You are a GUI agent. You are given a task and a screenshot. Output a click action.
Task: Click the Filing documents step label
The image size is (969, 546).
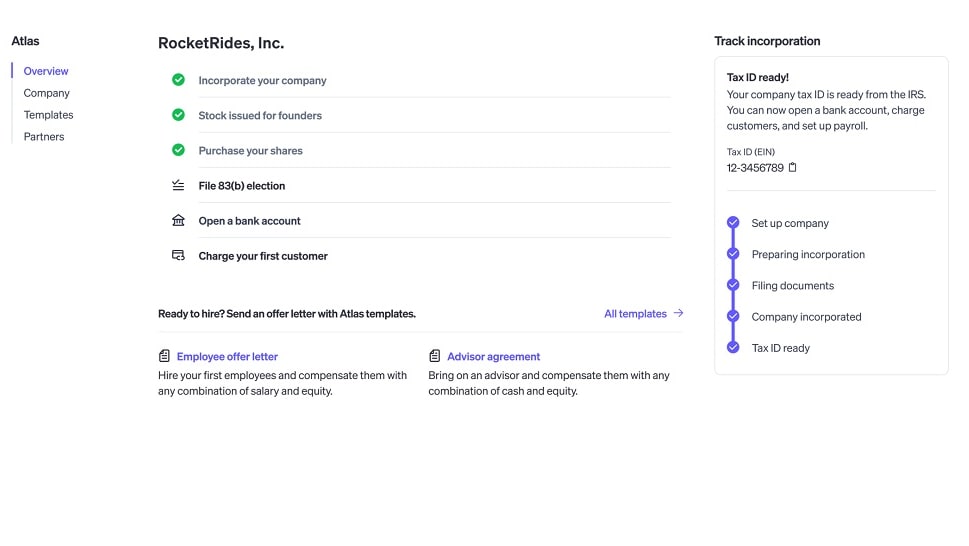[x=792, y=285]
